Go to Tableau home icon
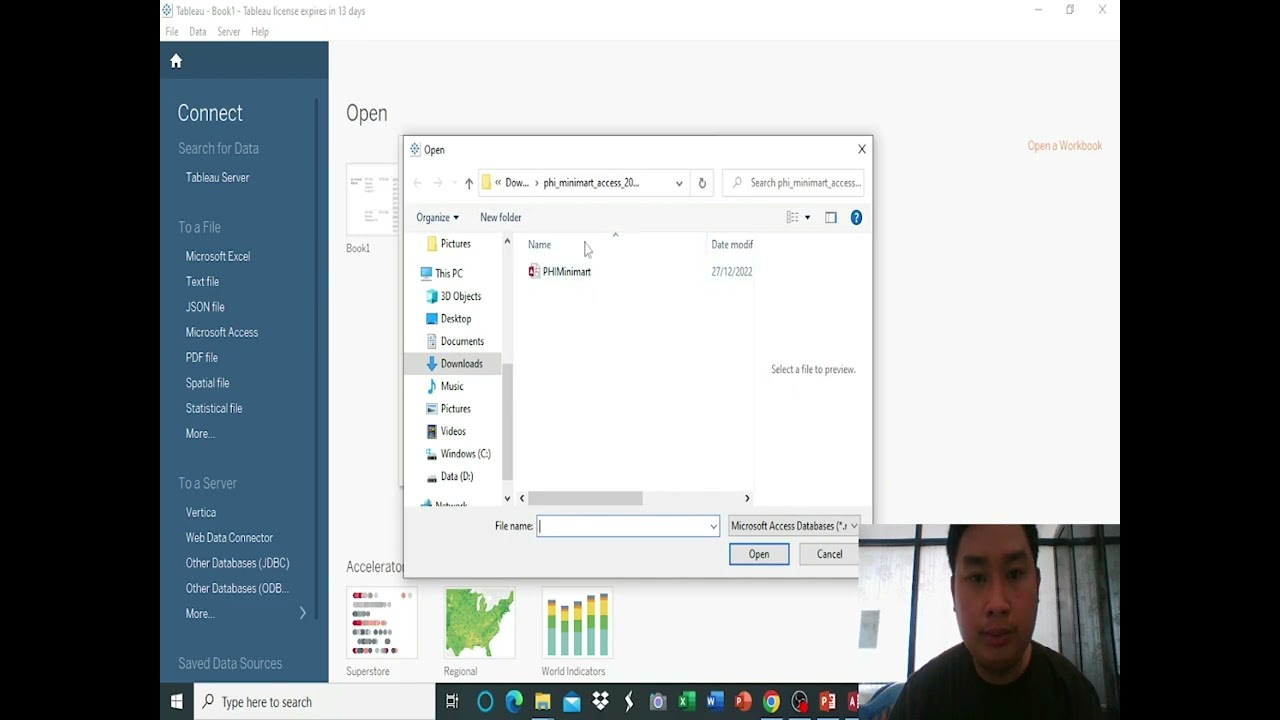1280x720 pixels. 176,61
